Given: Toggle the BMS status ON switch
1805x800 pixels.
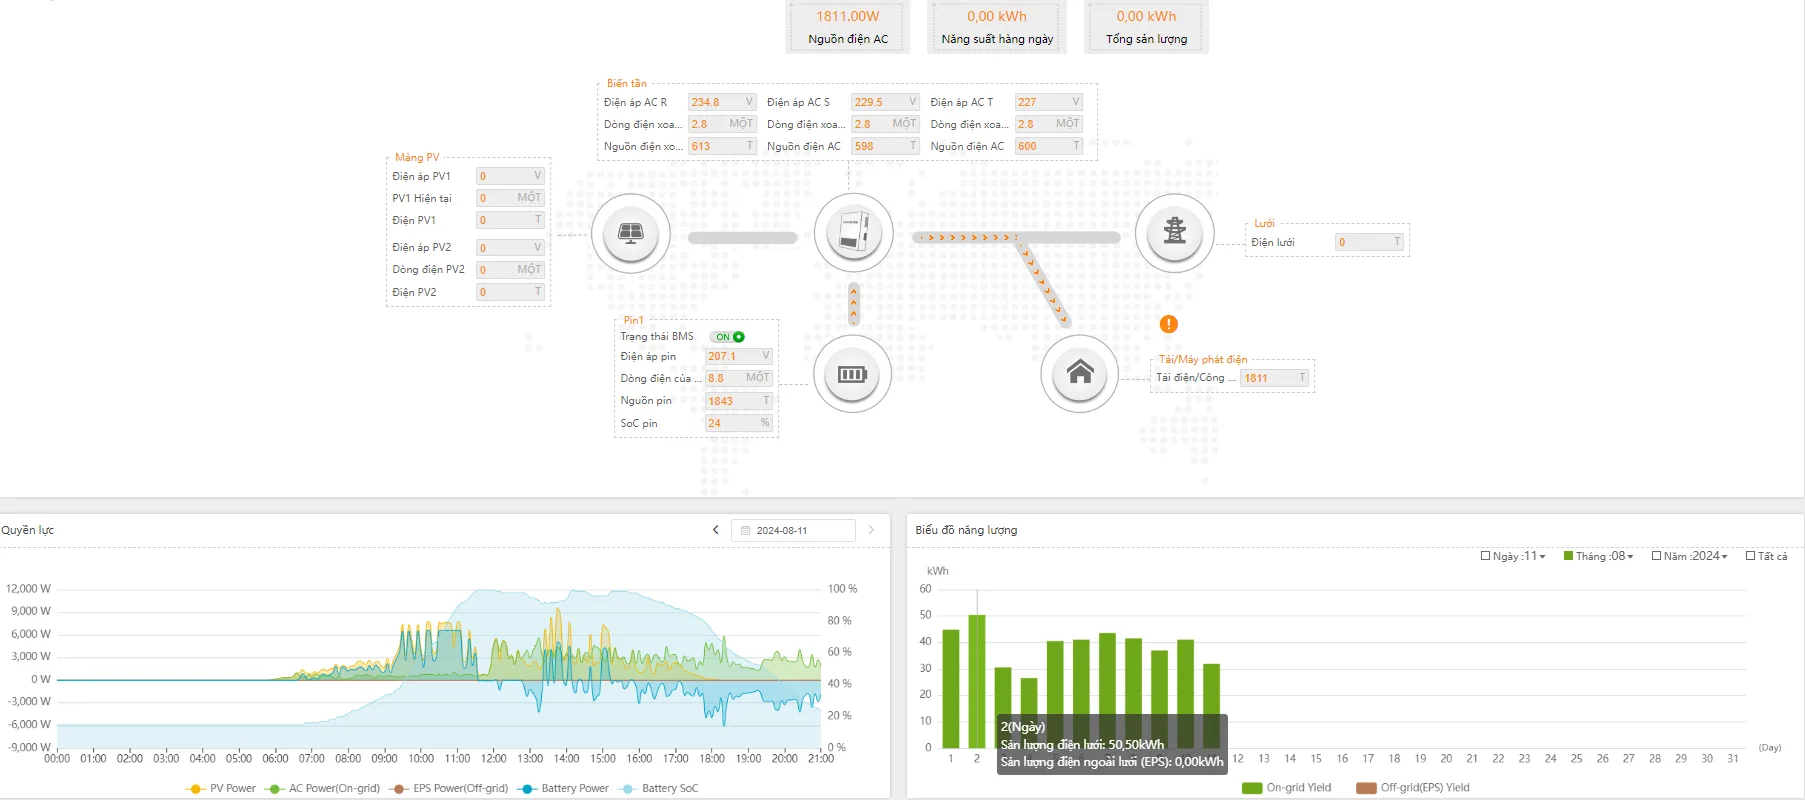Looking at the screenshot, I should (727, 337).
